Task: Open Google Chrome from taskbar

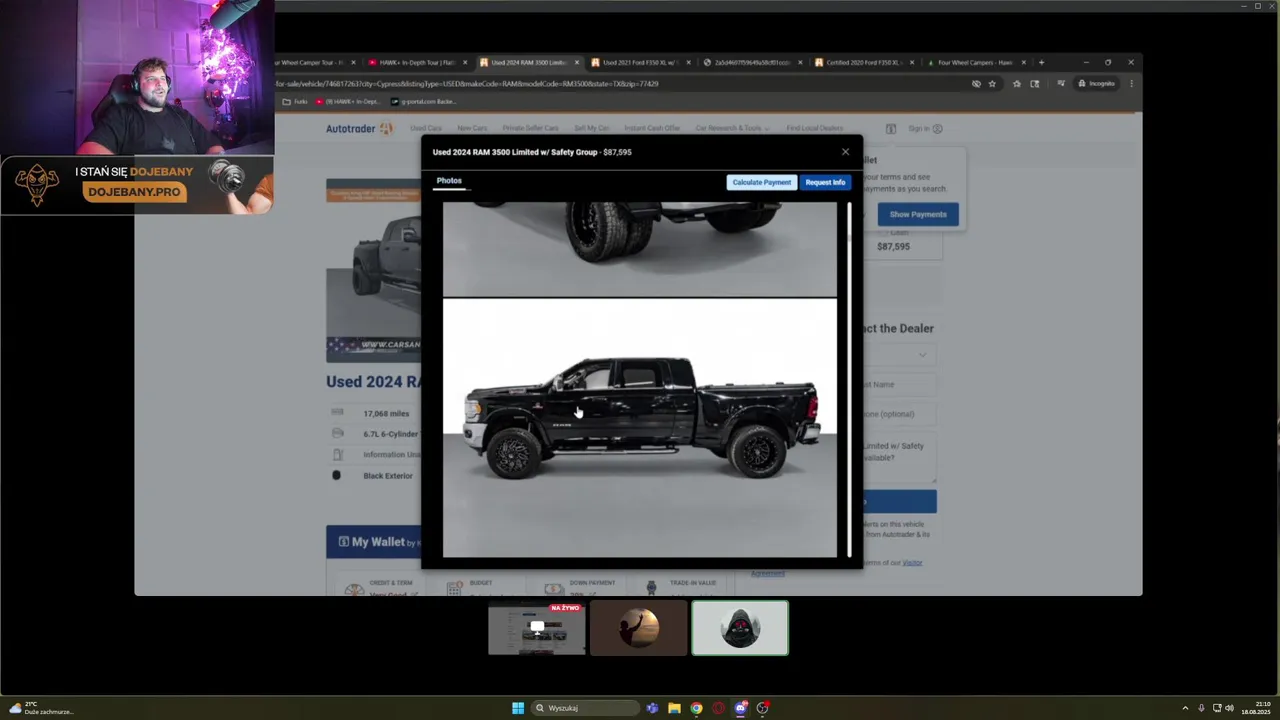Action: tap(696, 708)
